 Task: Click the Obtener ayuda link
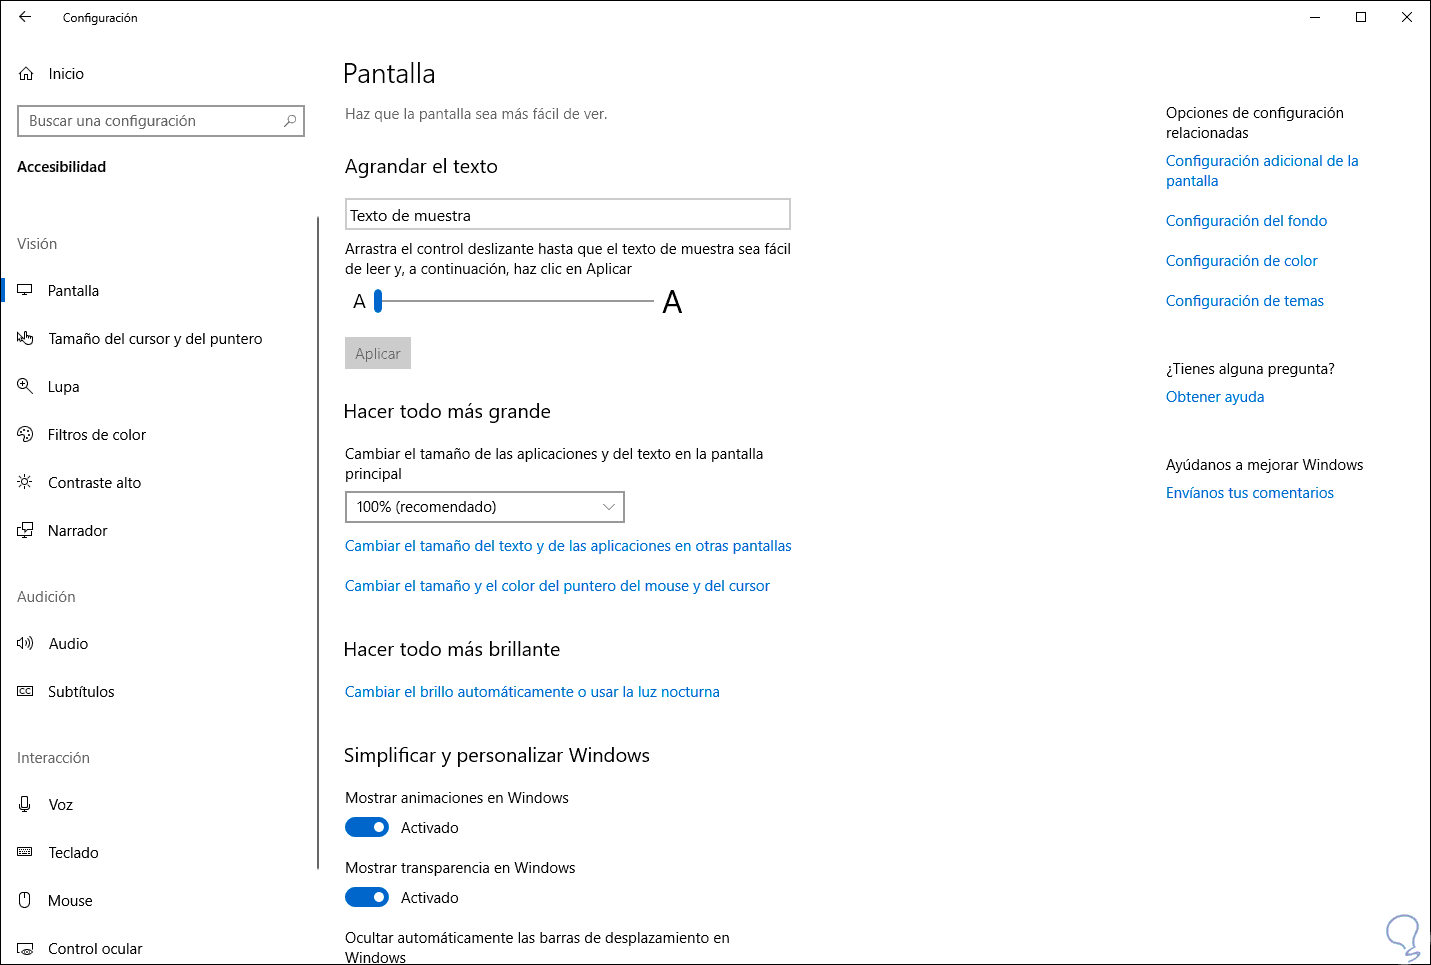tap(1214, 397)
